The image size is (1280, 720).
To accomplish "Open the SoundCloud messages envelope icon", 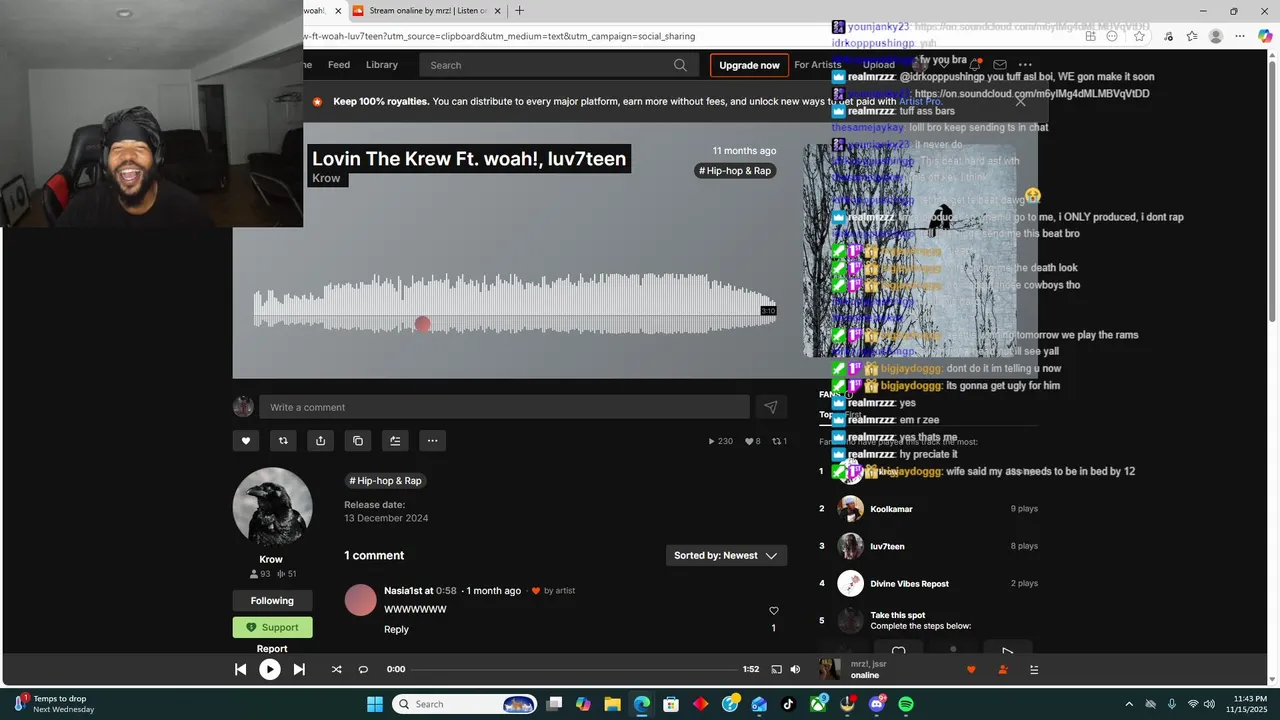I will point(1000,65).
